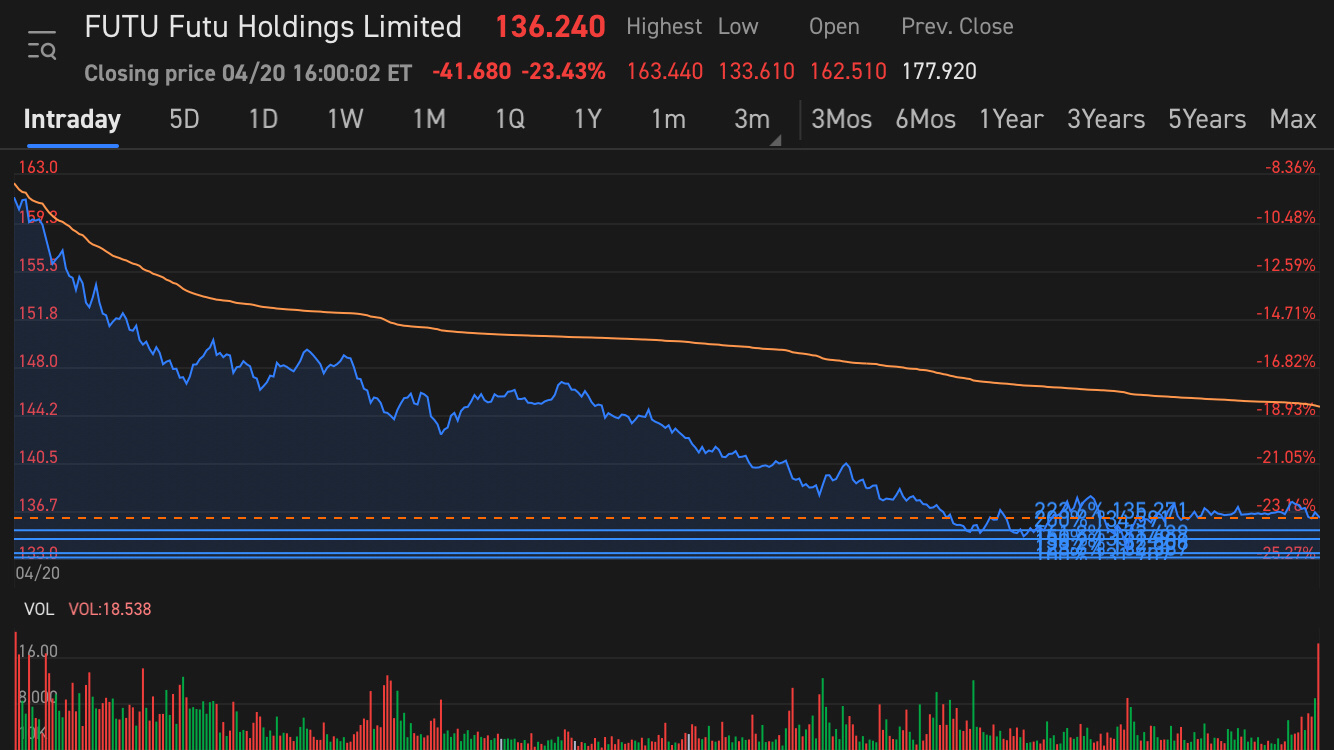Image resolution: width=1334 pixels, height=750 pixels.
Task: Set range to 5Years
Action: click(1207, 120)
